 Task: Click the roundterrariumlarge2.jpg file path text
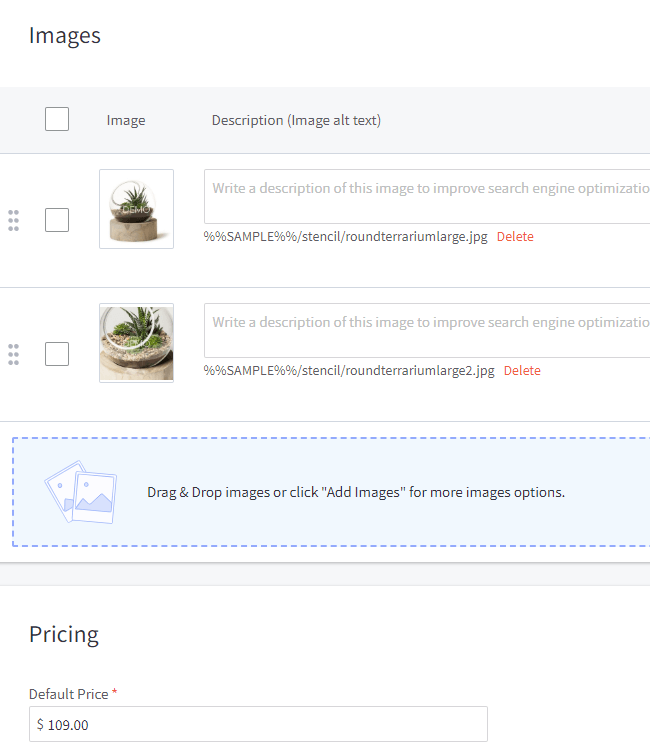tap(349, 371)
